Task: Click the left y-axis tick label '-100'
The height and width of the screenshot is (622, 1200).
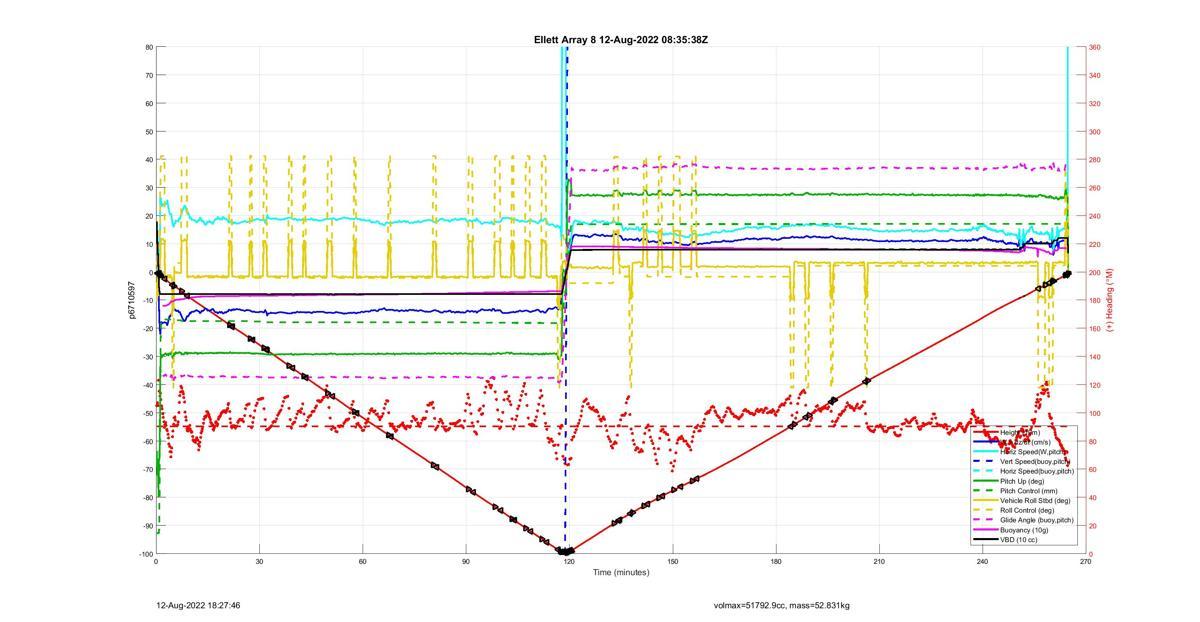Action: point(145,554)
